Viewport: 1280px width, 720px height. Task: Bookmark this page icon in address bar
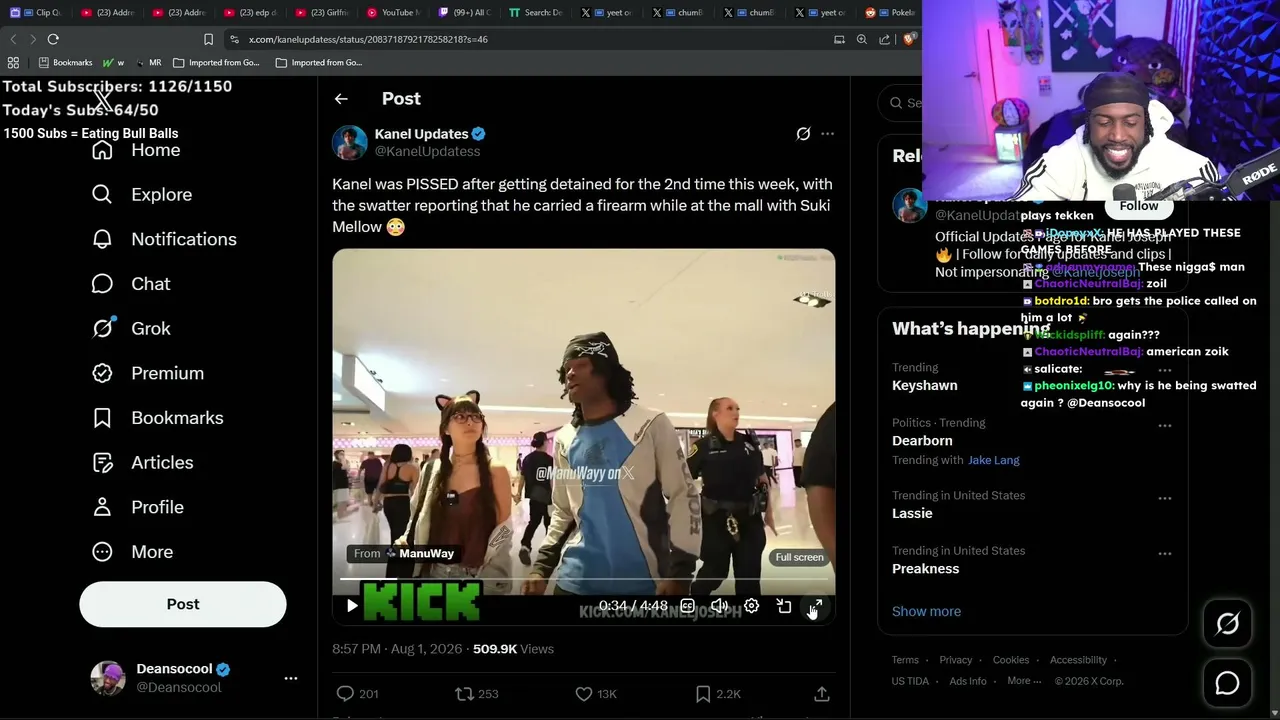pyautogui.click(x=208, y=39)
